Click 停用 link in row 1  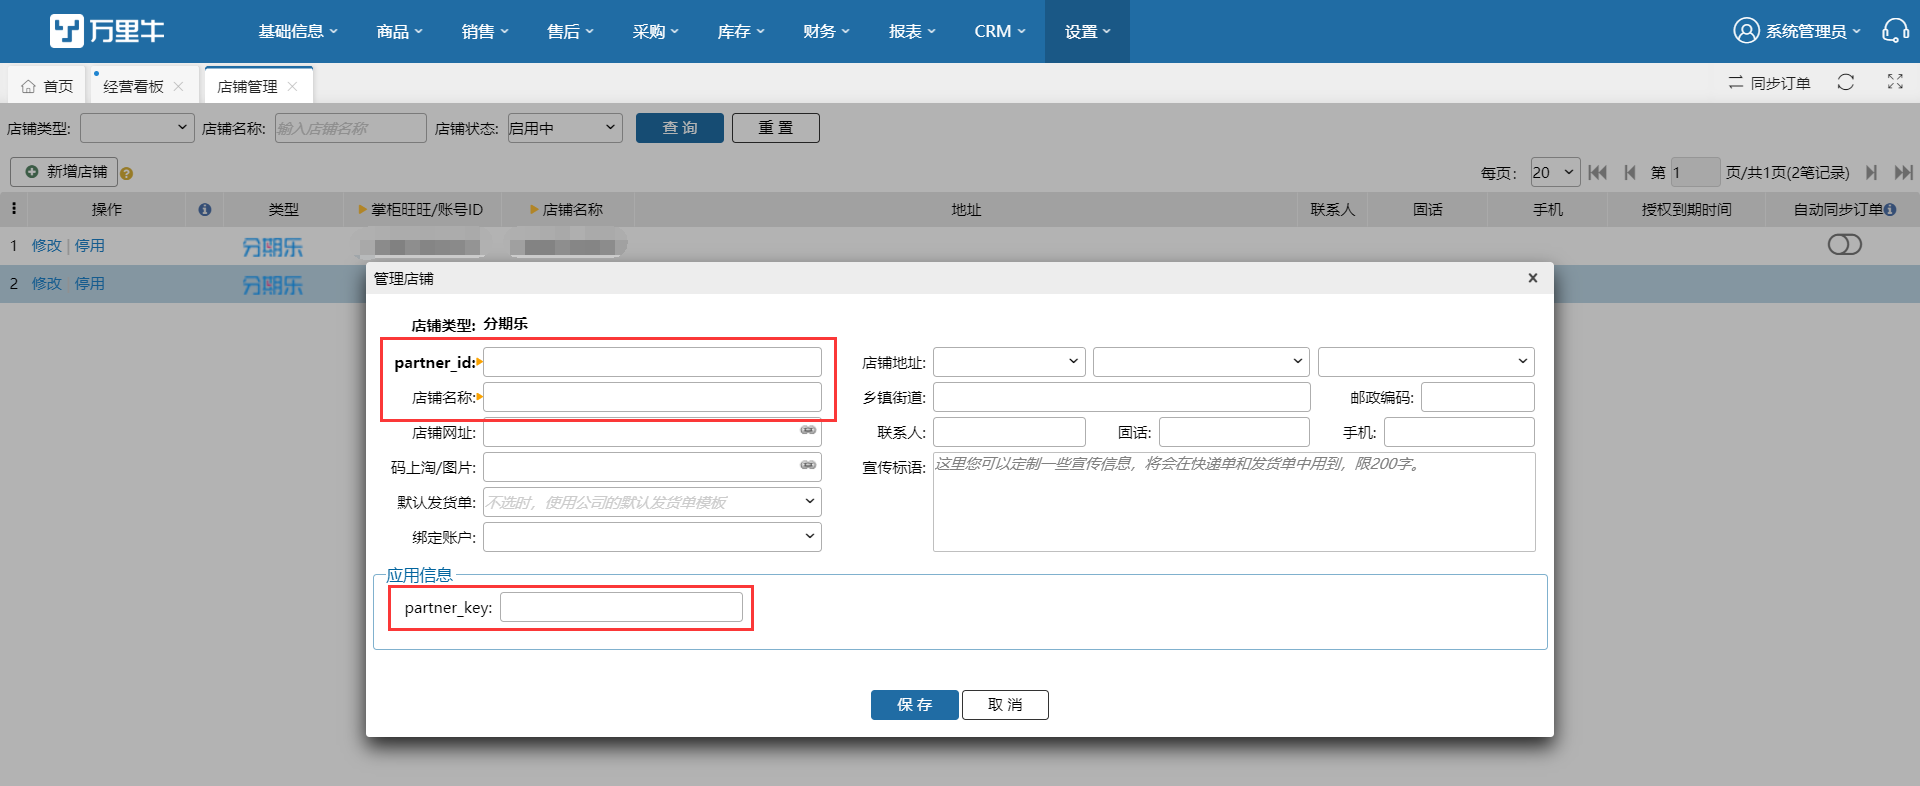click(90, 245)
